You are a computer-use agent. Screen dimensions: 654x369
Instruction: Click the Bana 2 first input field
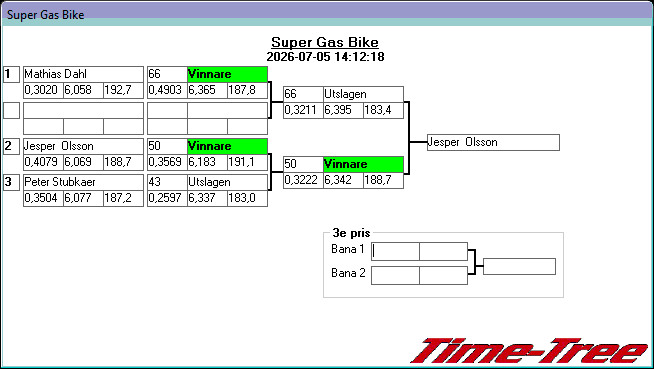[395, 276]
